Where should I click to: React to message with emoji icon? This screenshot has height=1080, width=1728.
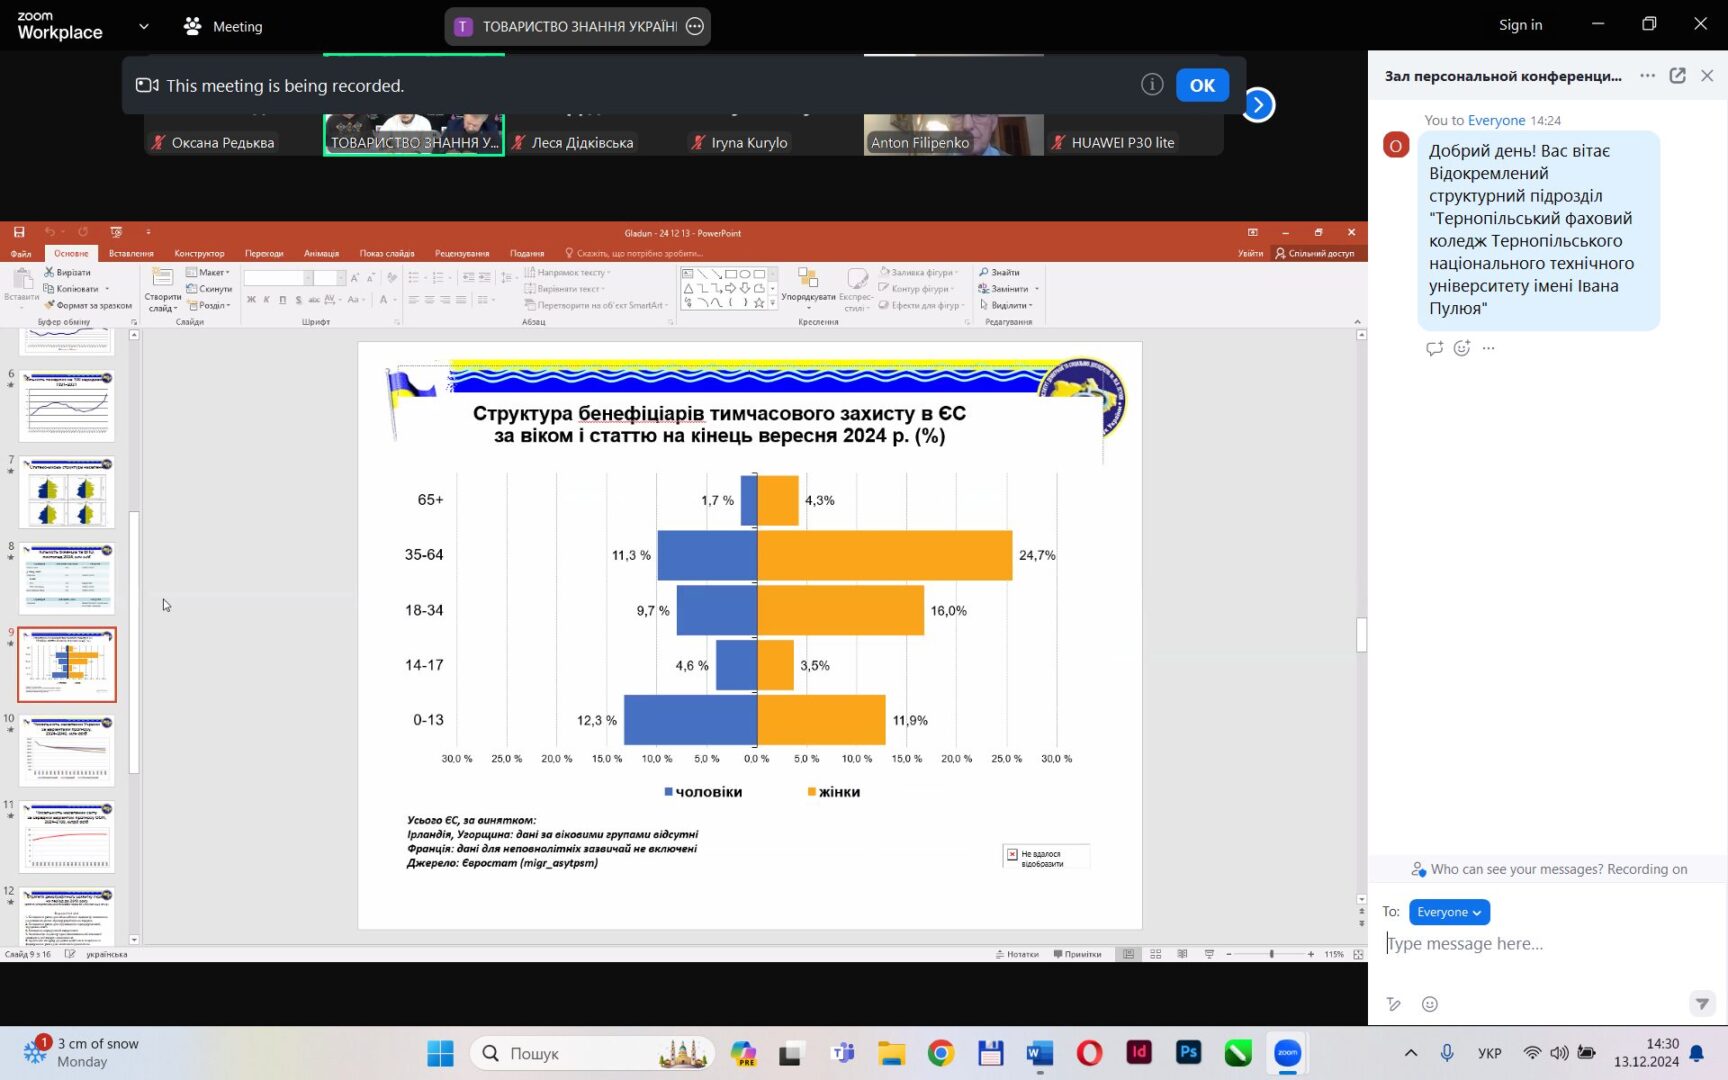pos(1462,348)
